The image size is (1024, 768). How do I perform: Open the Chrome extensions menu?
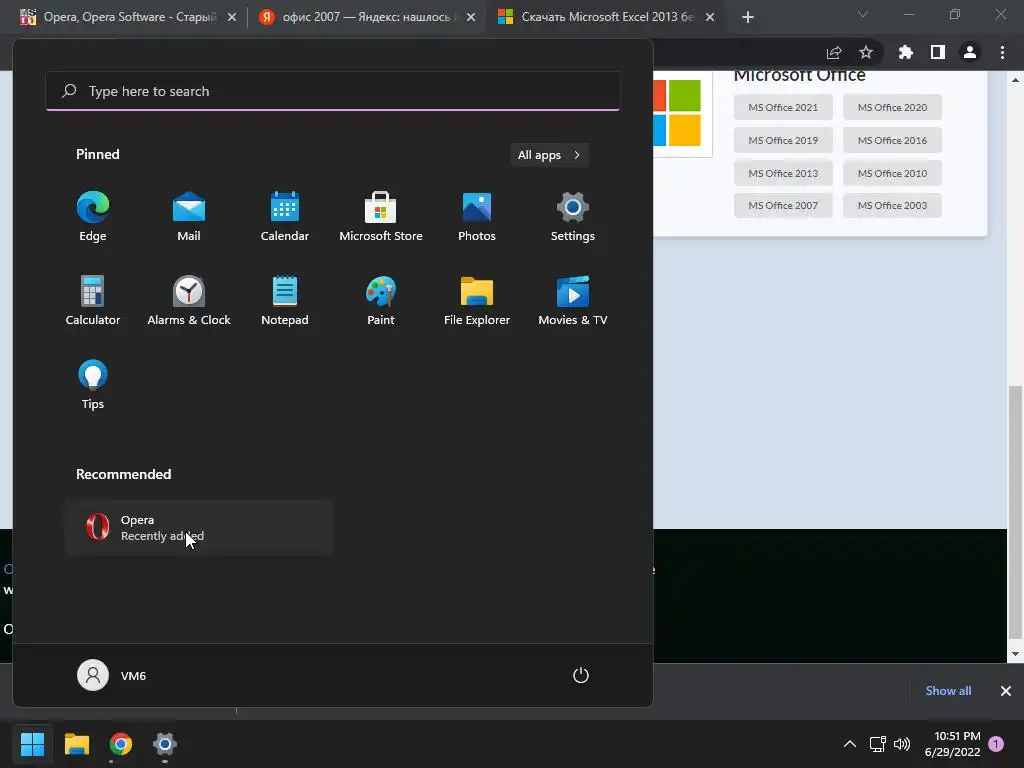click(x=905, y=52)
